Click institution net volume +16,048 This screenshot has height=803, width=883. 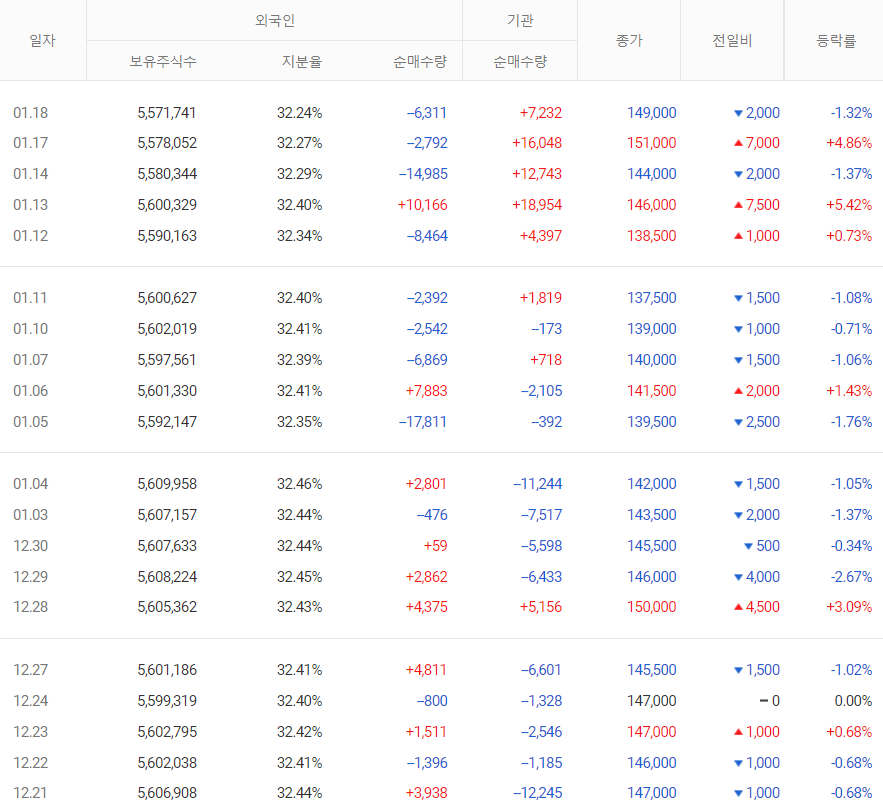[537, 143]
